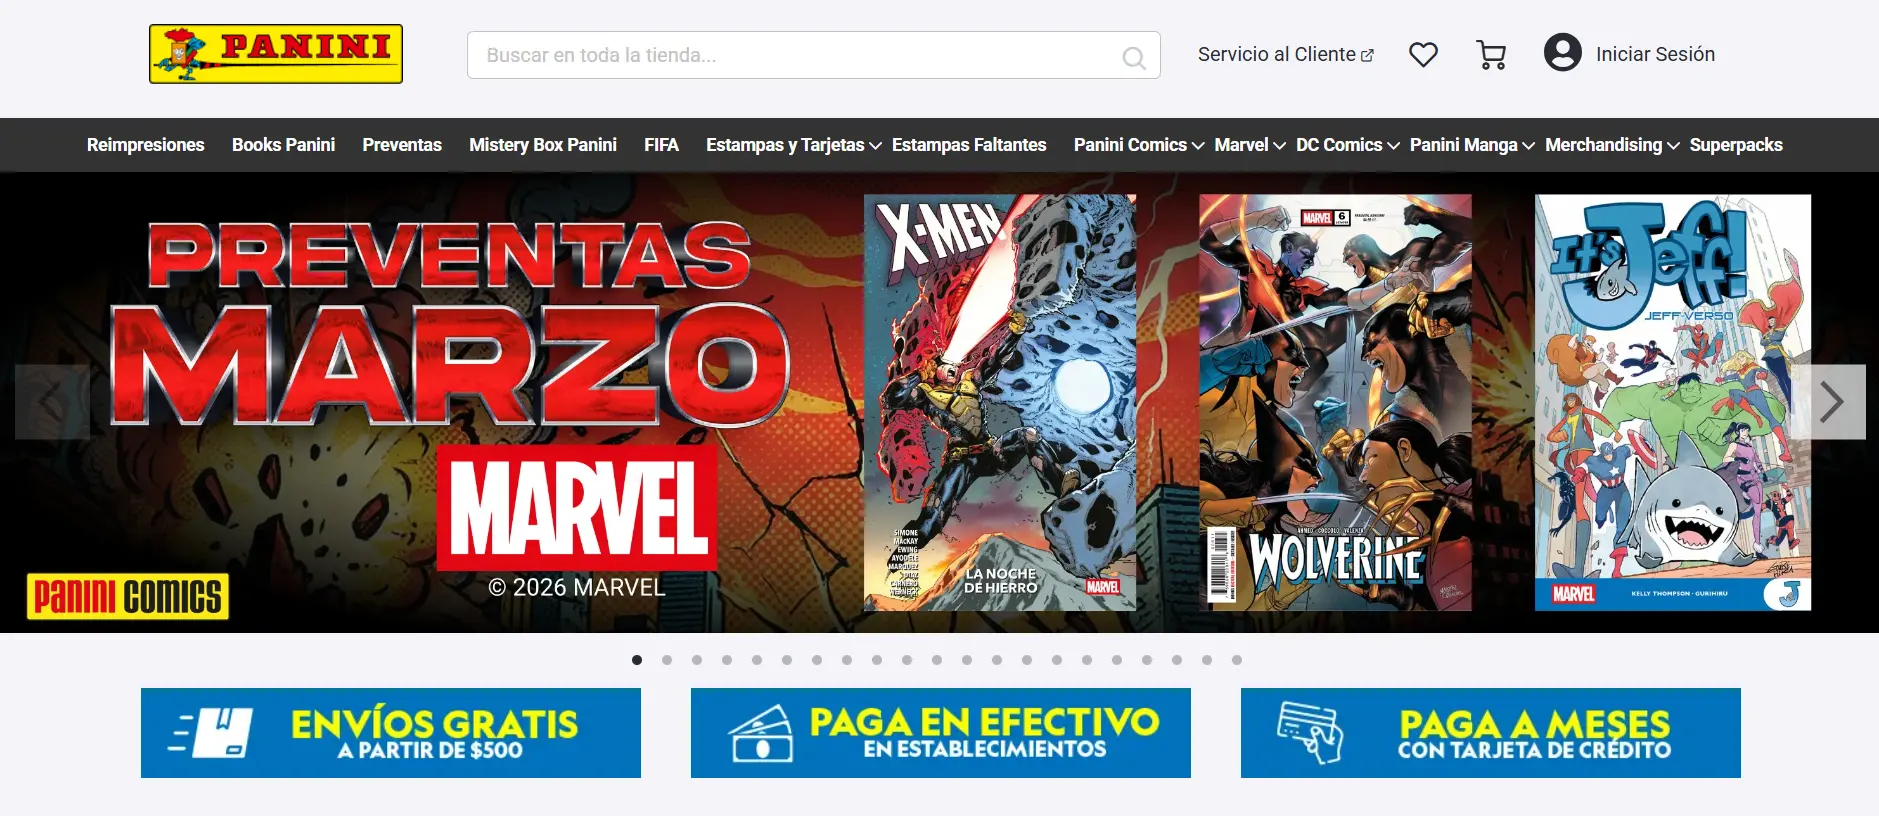The width and height of the screenshot is (1879, 816).
Task: Select the seventh carousel dot
Action: tap(817, 660)
